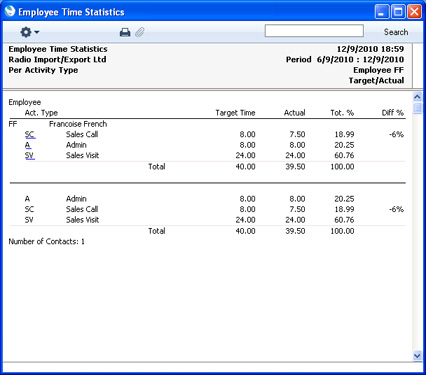
Task: Select -6% in the summary Sales Call row
Action: (x=396, y=209)
